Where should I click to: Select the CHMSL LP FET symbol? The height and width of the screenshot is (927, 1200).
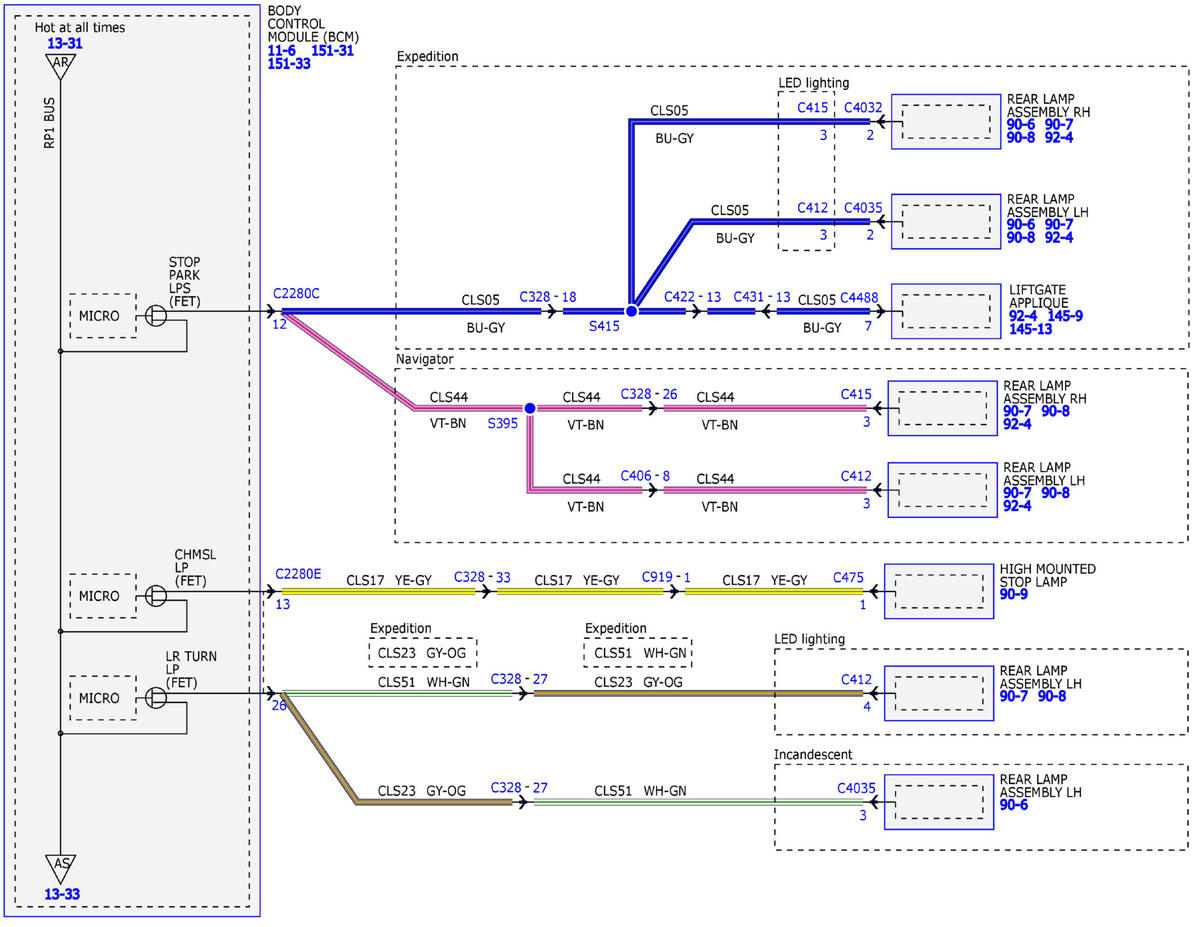click(x=156, y=595)
